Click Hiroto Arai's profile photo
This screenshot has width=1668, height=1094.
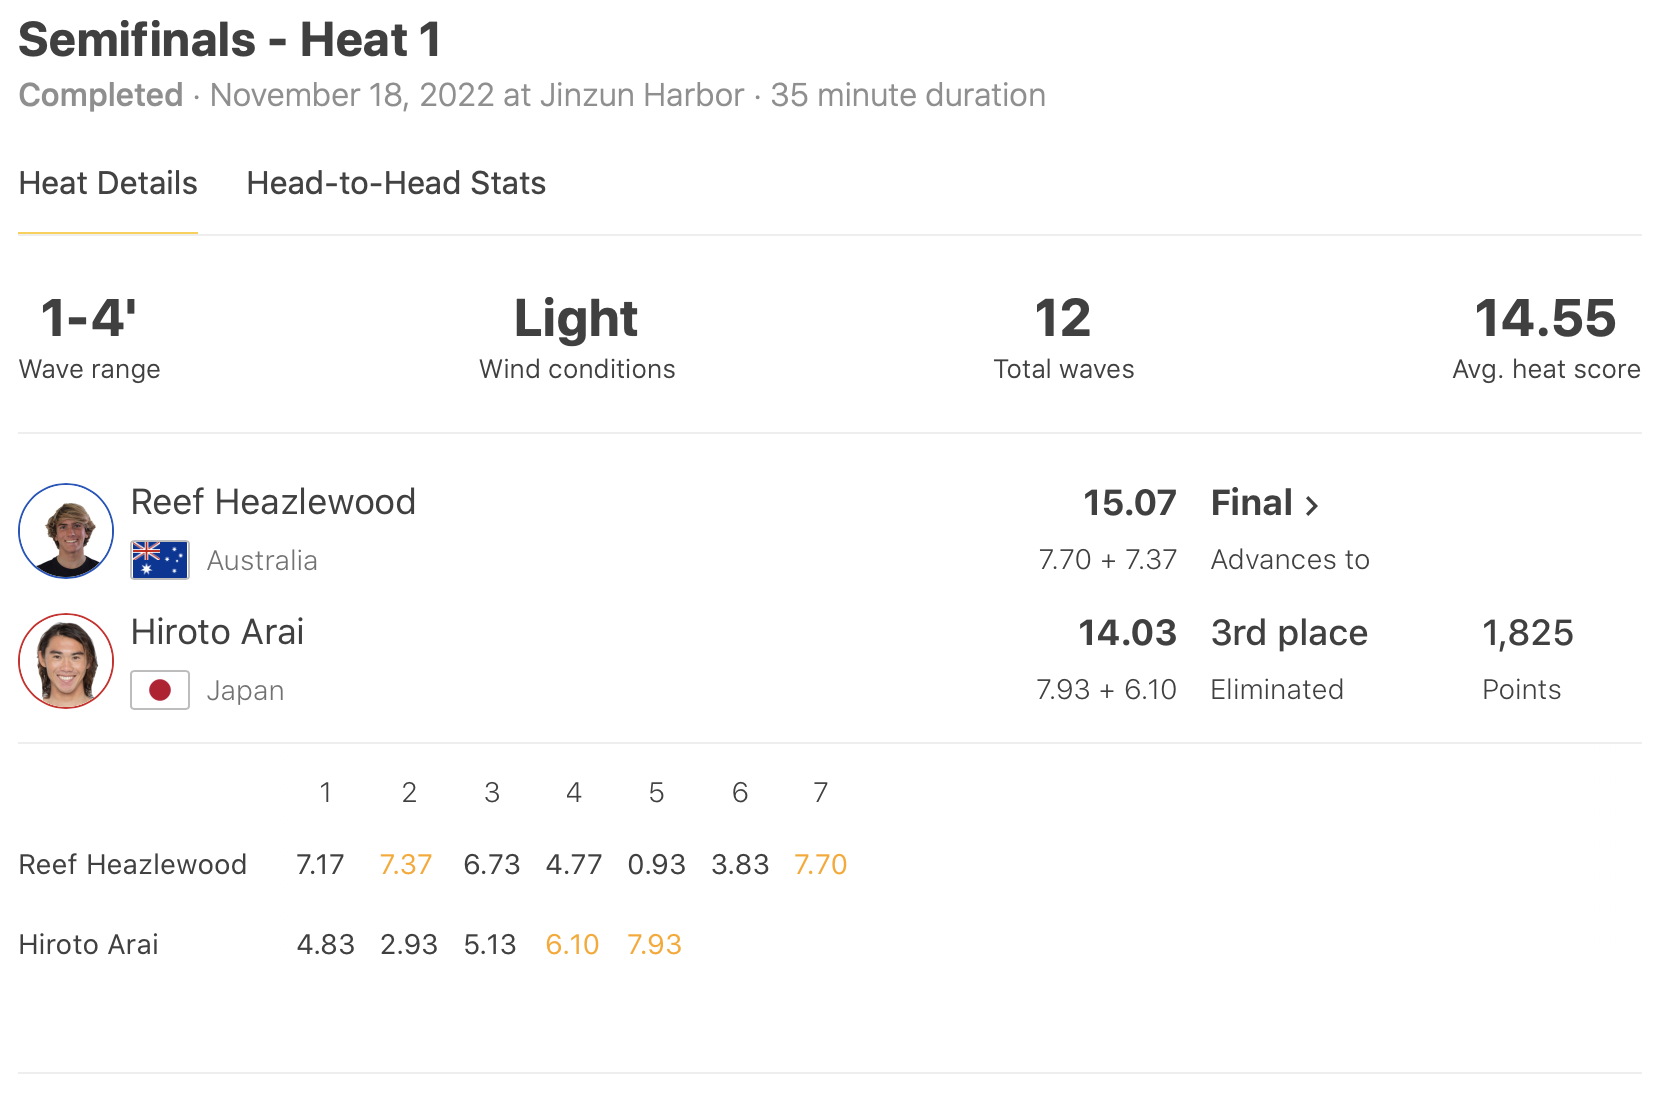(x=66, y=661)
